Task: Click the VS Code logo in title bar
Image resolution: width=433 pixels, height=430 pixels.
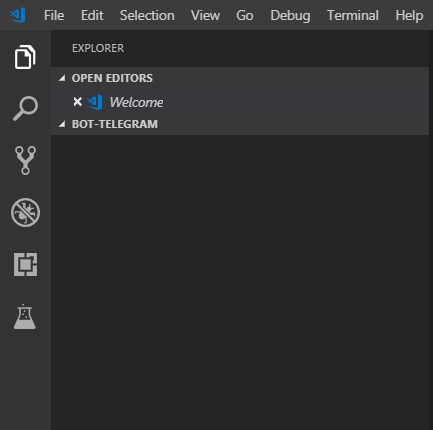Action: point(18,15)
